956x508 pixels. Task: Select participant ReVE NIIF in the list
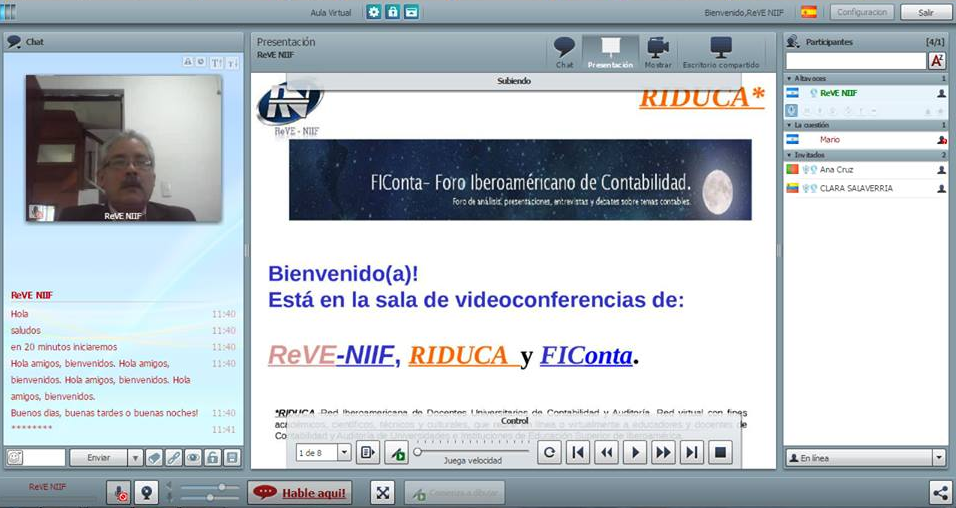pos(866,93)
